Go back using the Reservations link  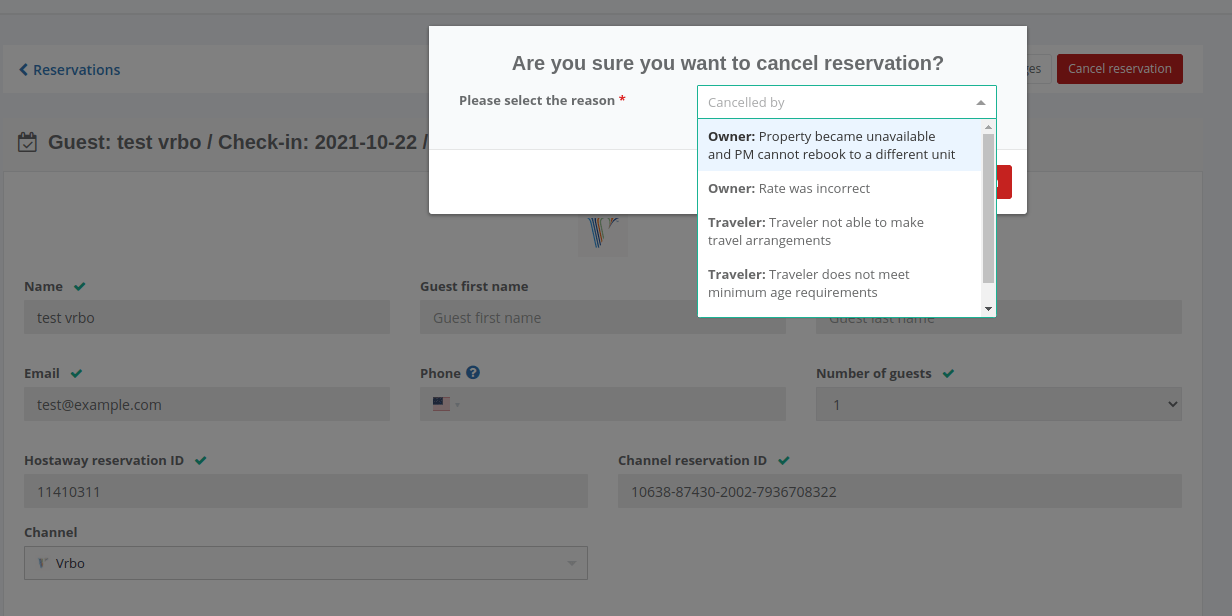[x=75, y=69]
